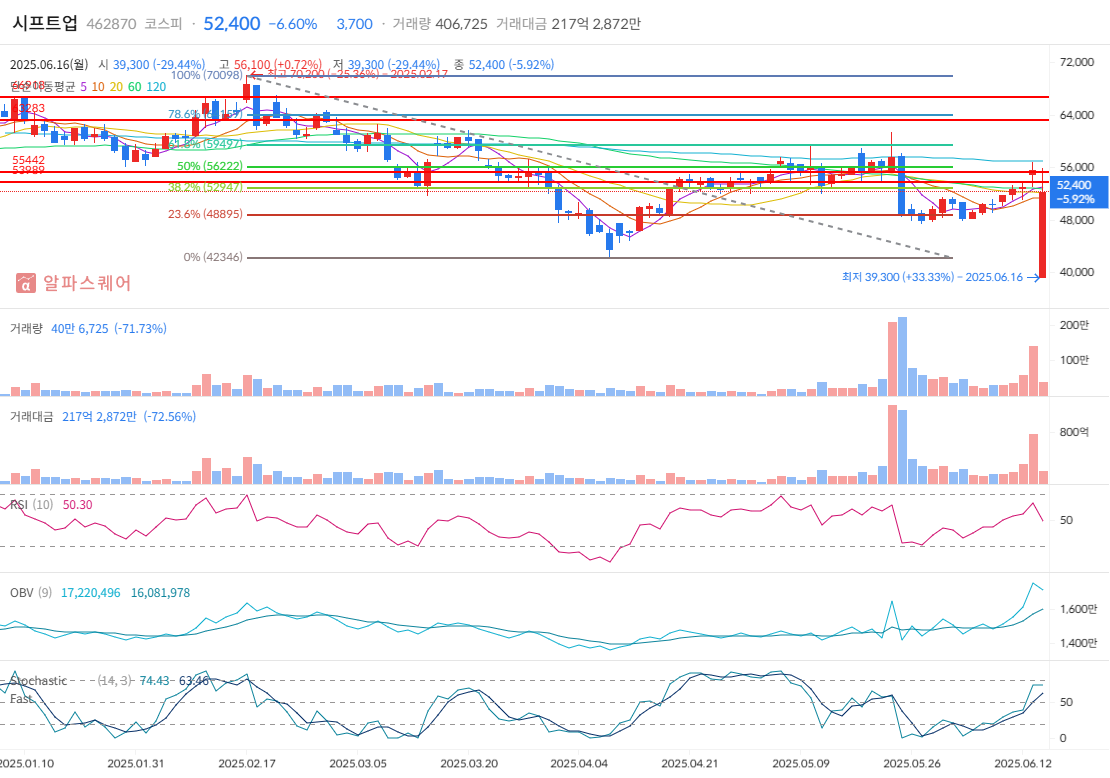
Task: Click the 2025.06.12 date axis label
Action: point(1023,764)
